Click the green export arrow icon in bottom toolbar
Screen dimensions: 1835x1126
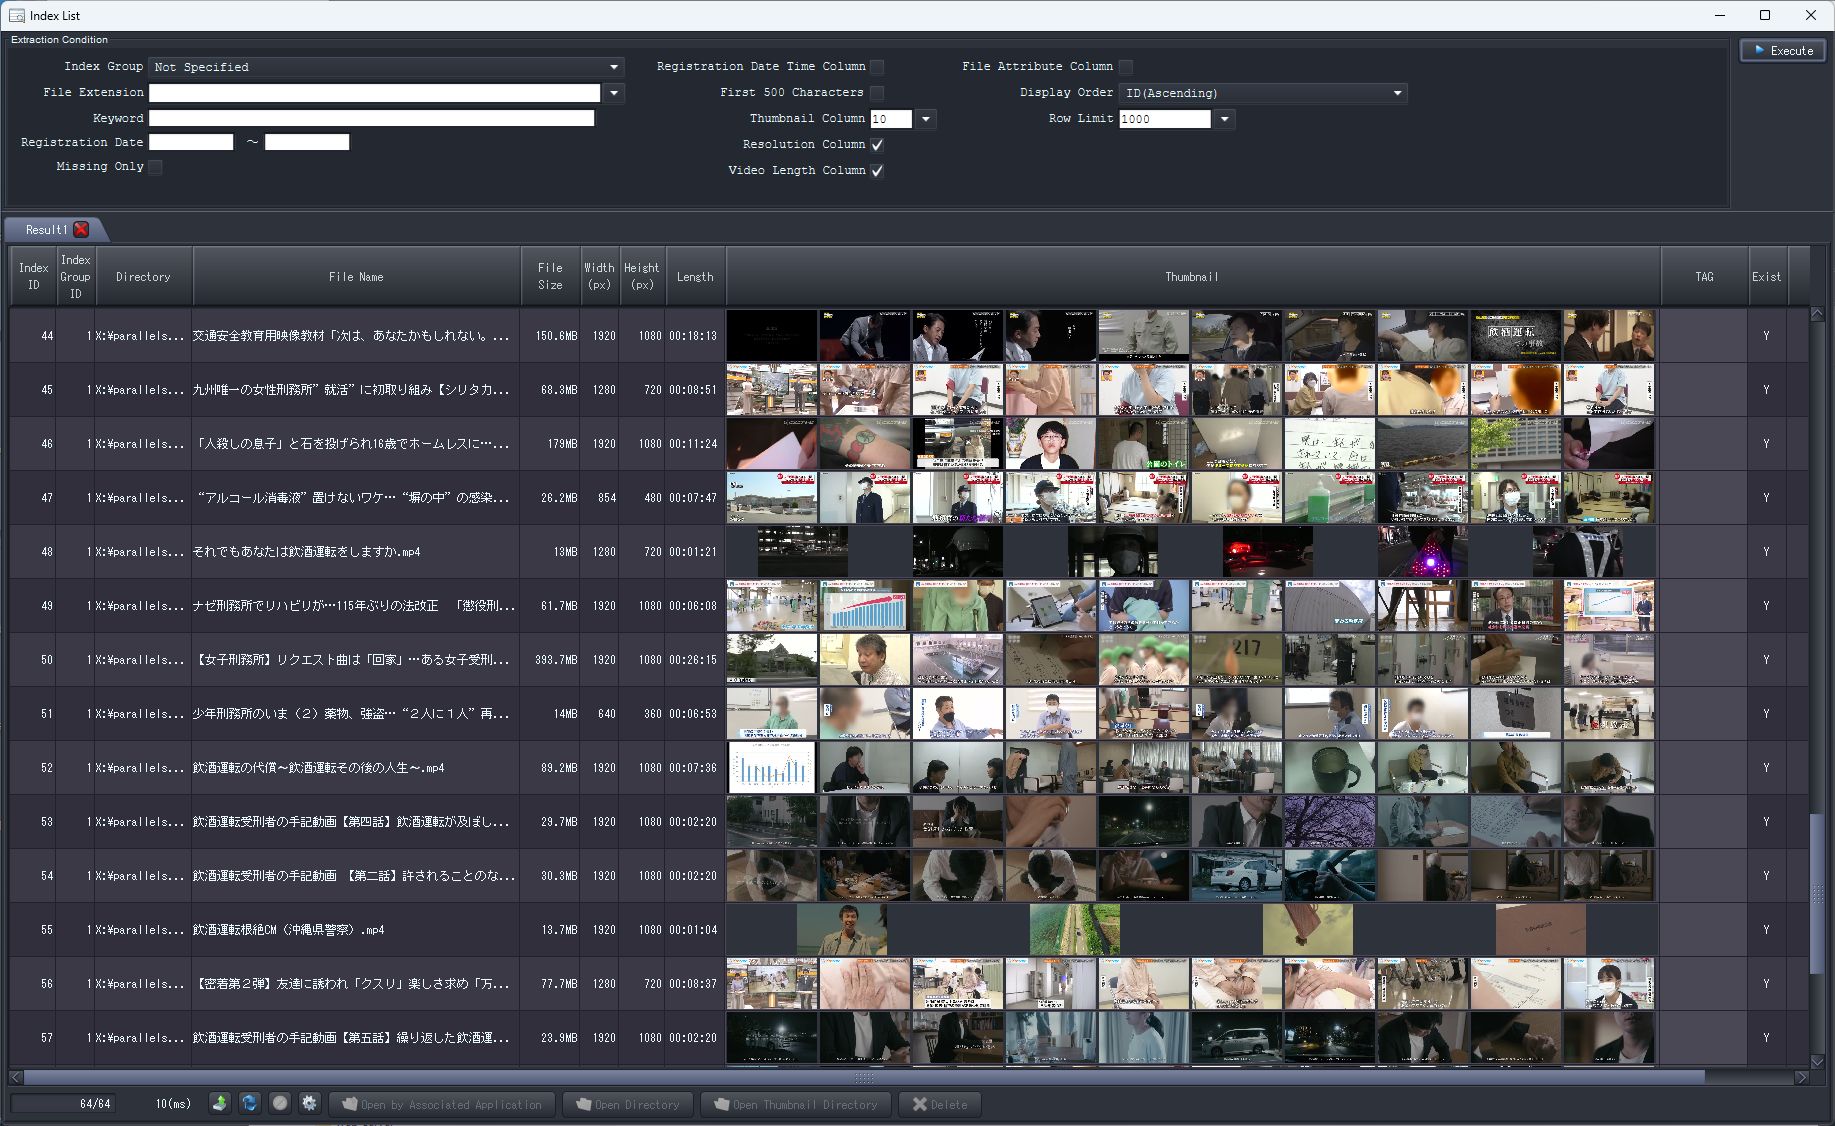220,1103
